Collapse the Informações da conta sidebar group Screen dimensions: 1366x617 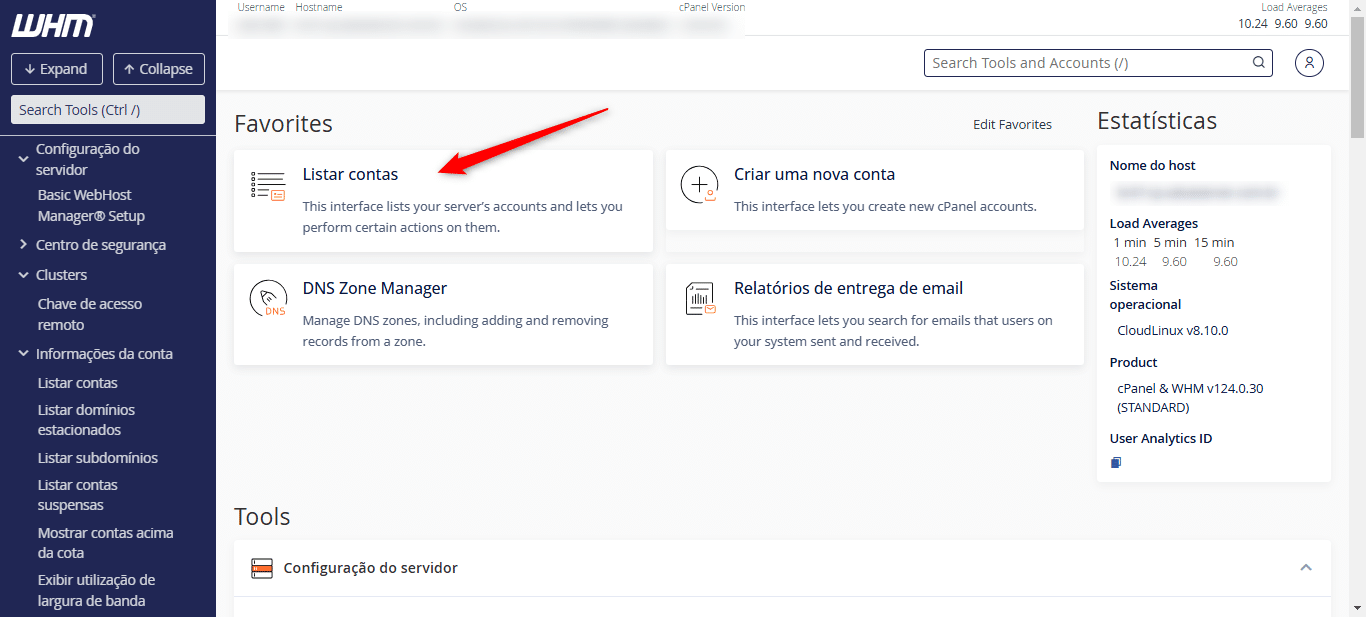(x=23, y=354)
